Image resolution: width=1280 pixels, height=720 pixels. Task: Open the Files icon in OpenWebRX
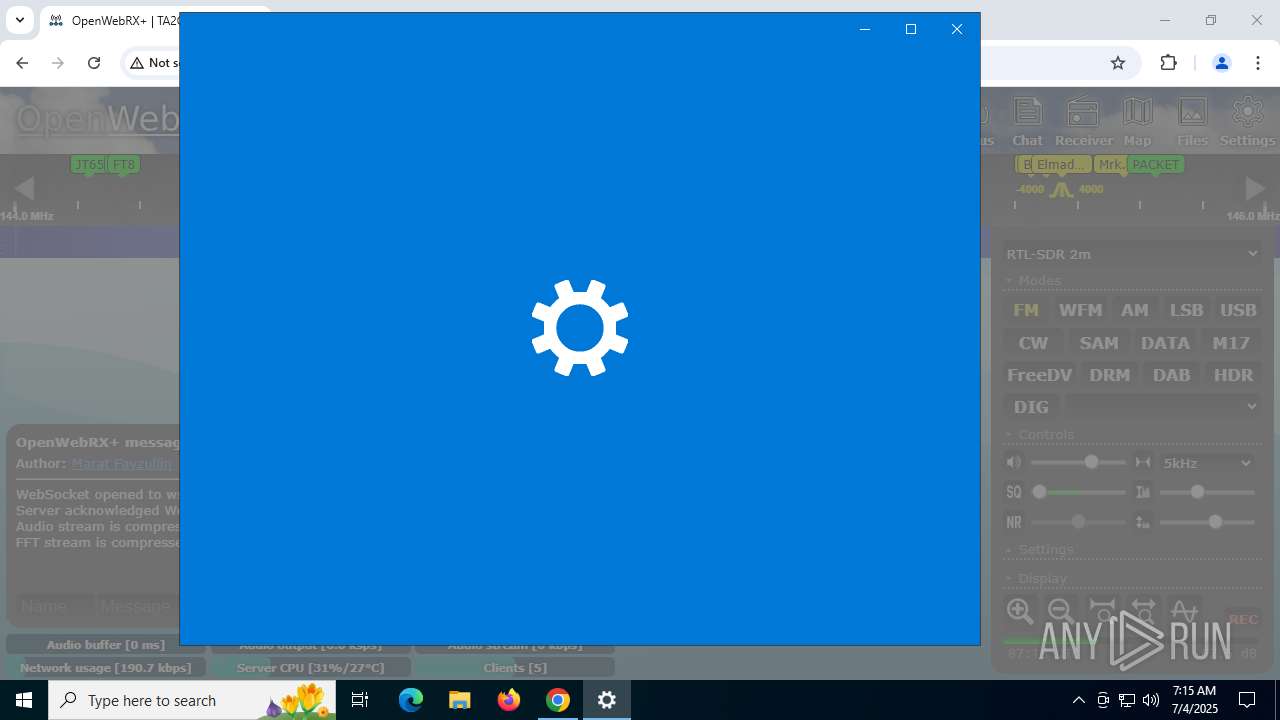[x=1192, y=122]
